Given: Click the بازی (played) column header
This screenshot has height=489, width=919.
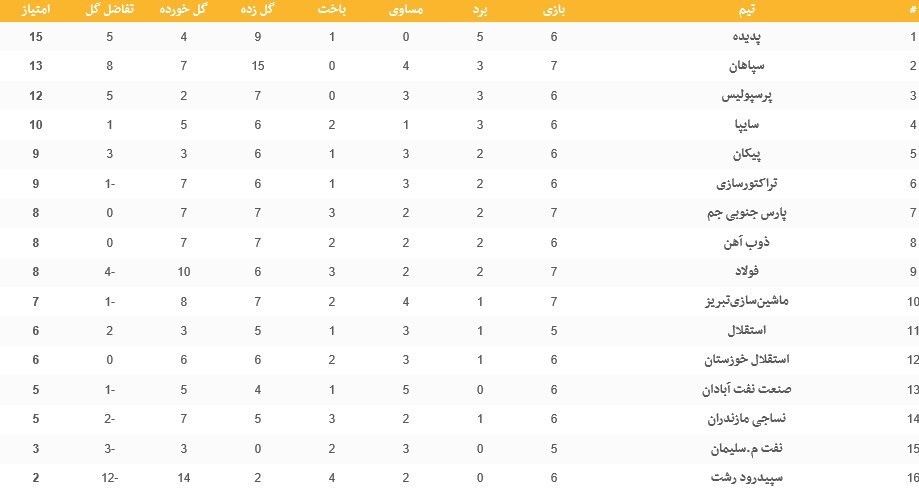Looking at the screenshot, I should point(554,10).
